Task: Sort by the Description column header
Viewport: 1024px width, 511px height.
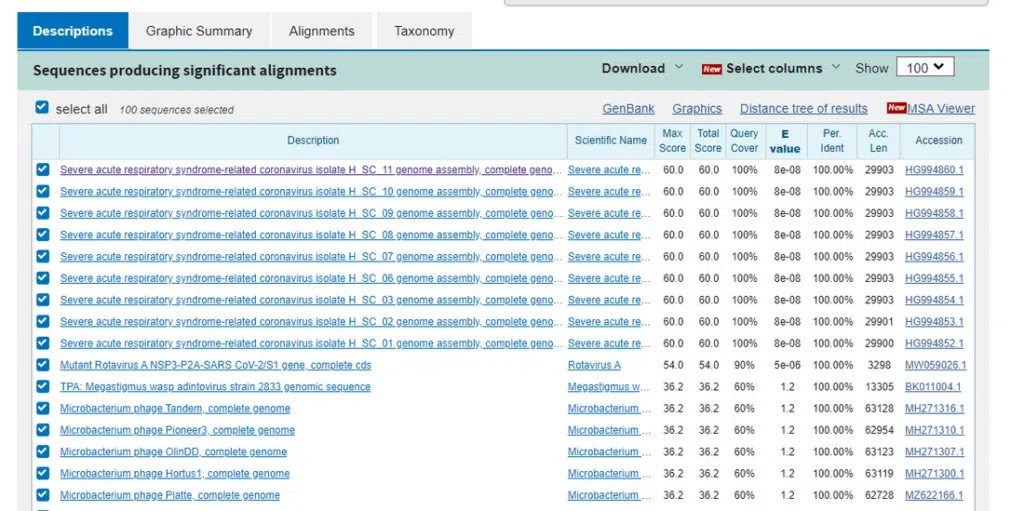Action: (x=313, y=140)
